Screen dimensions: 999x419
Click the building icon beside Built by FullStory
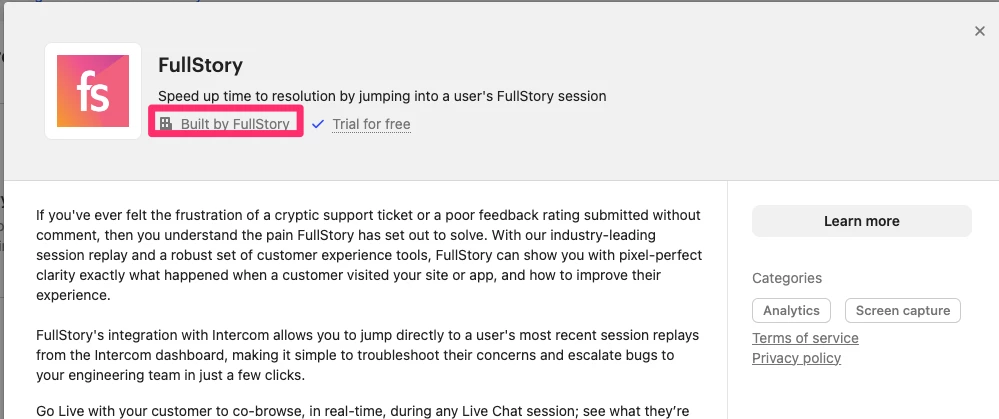click(x=166, y=124)
